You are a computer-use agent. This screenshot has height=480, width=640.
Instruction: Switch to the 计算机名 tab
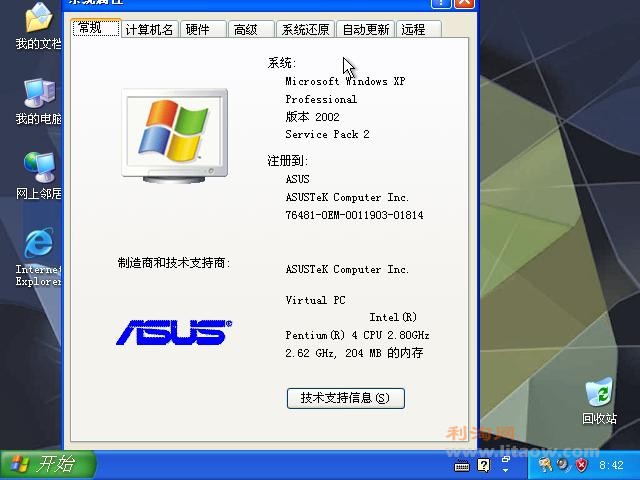pos(149,29)
